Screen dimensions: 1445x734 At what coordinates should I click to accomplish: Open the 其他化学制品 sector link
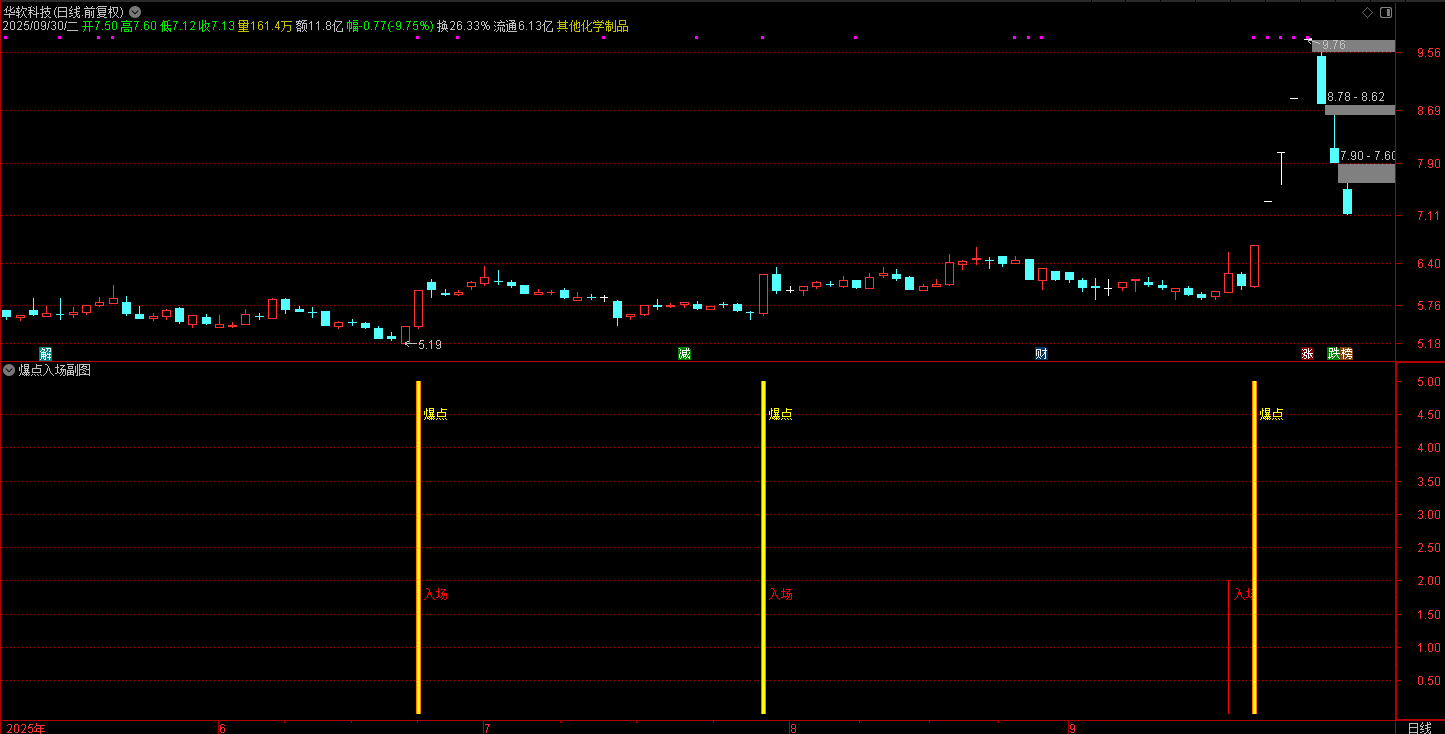pos(593,26)
